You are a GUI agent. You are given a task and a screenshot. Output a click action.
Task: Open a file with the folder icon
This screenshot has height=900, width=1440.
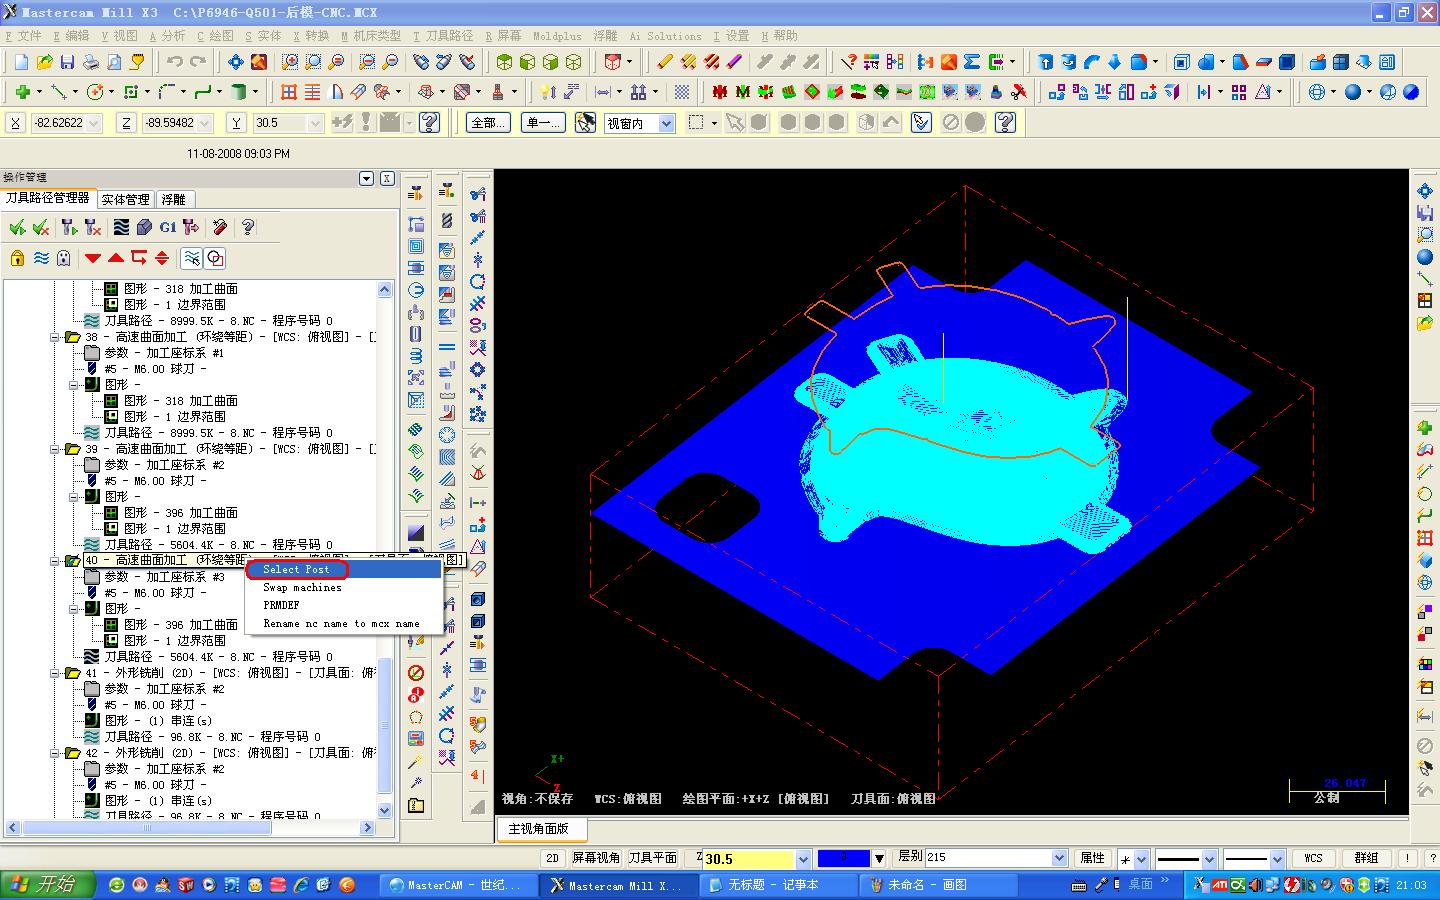44,62
